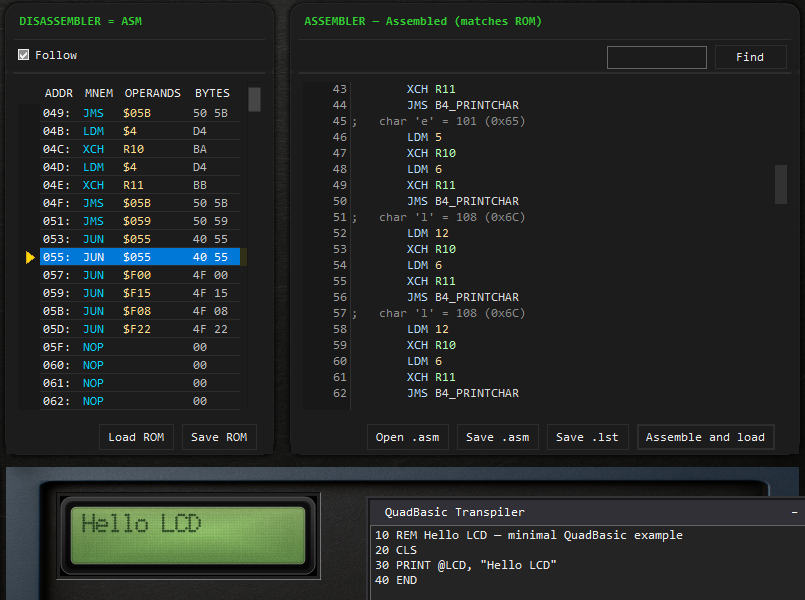Click the disassembler scrollbar
The width and height of the screenshot is (805, 600).
(253, 100)
